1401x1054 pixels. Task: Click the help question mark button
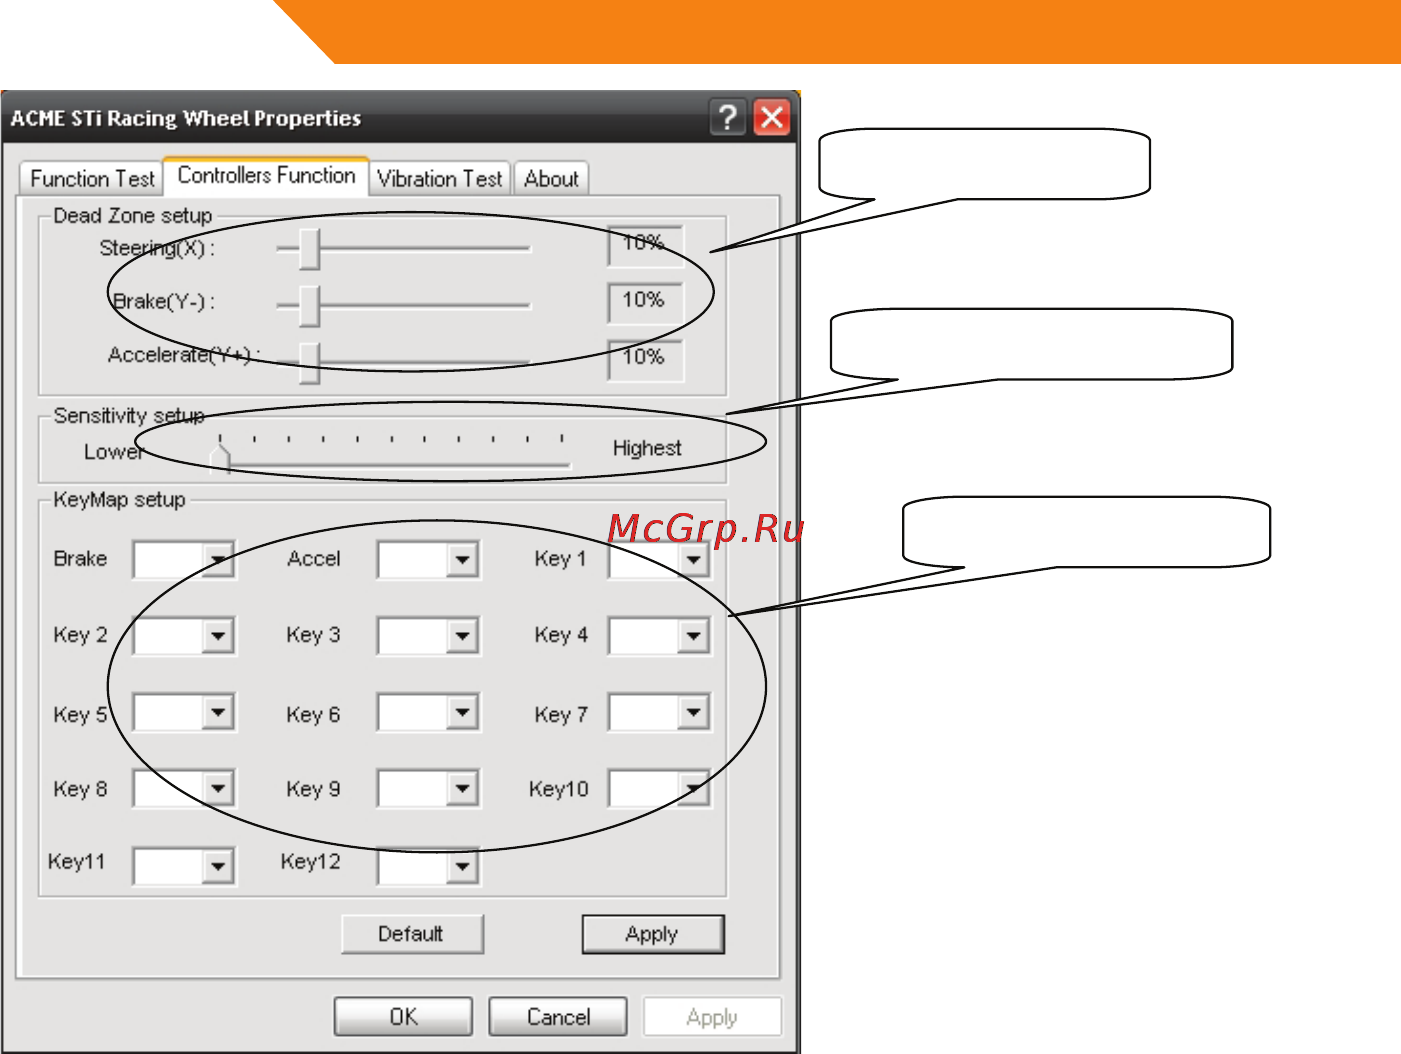pos(727,117)
